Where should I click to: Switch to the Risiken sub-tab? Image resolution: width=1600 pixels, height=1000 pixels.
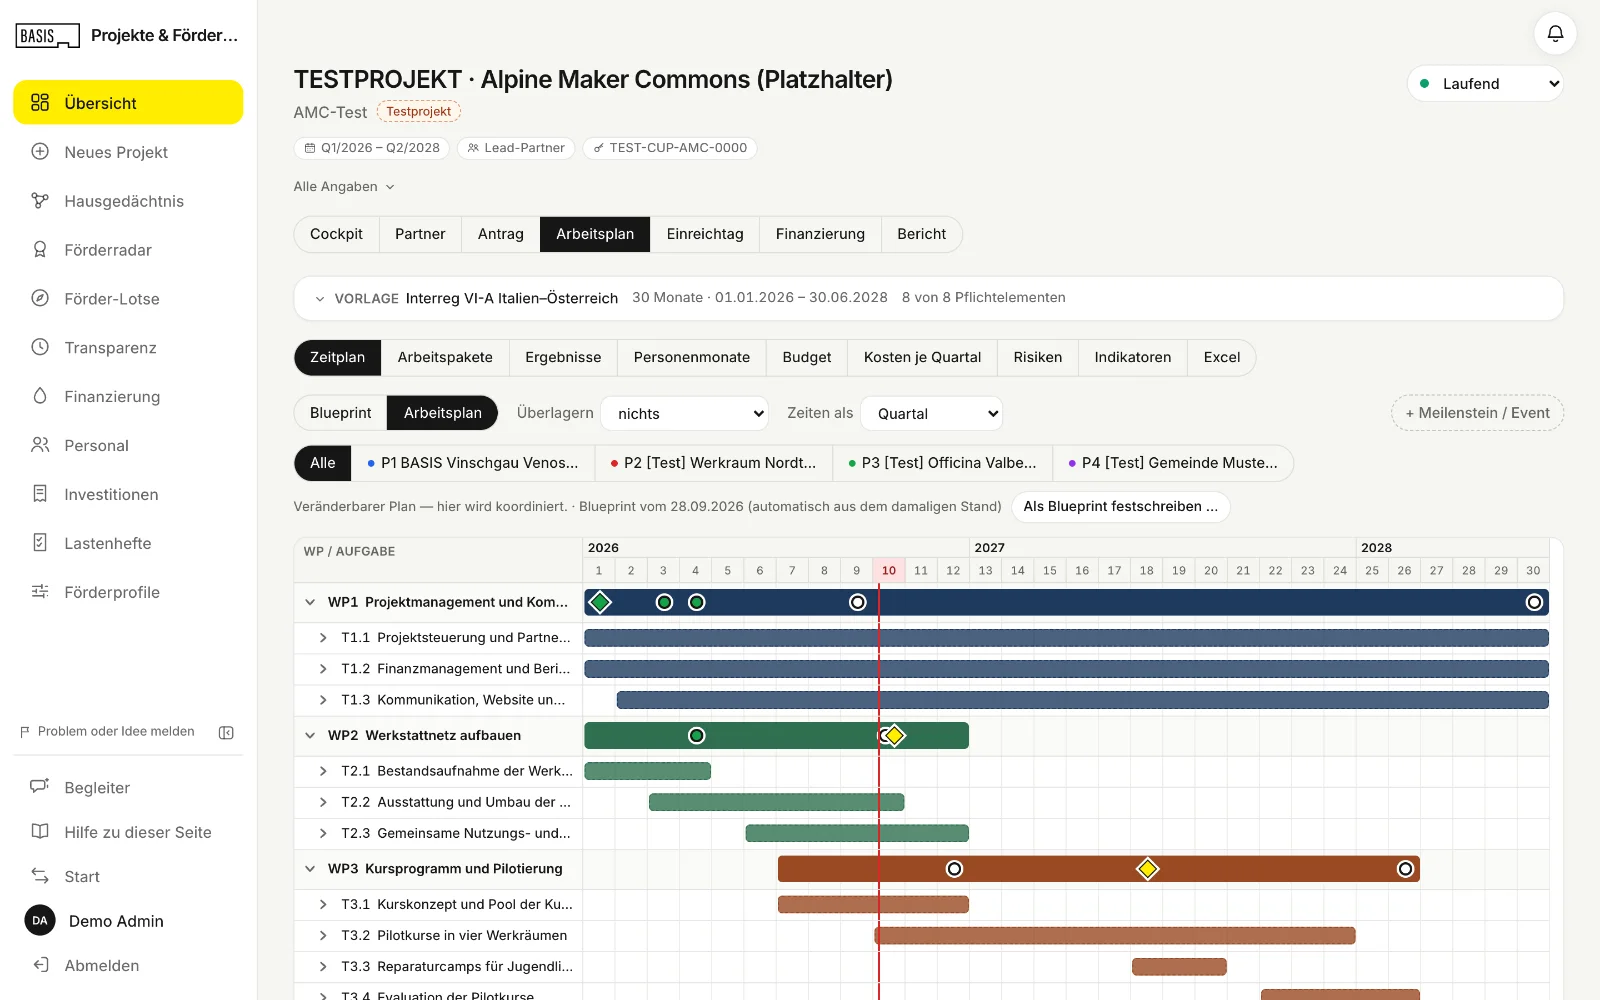coord(1038,357)
